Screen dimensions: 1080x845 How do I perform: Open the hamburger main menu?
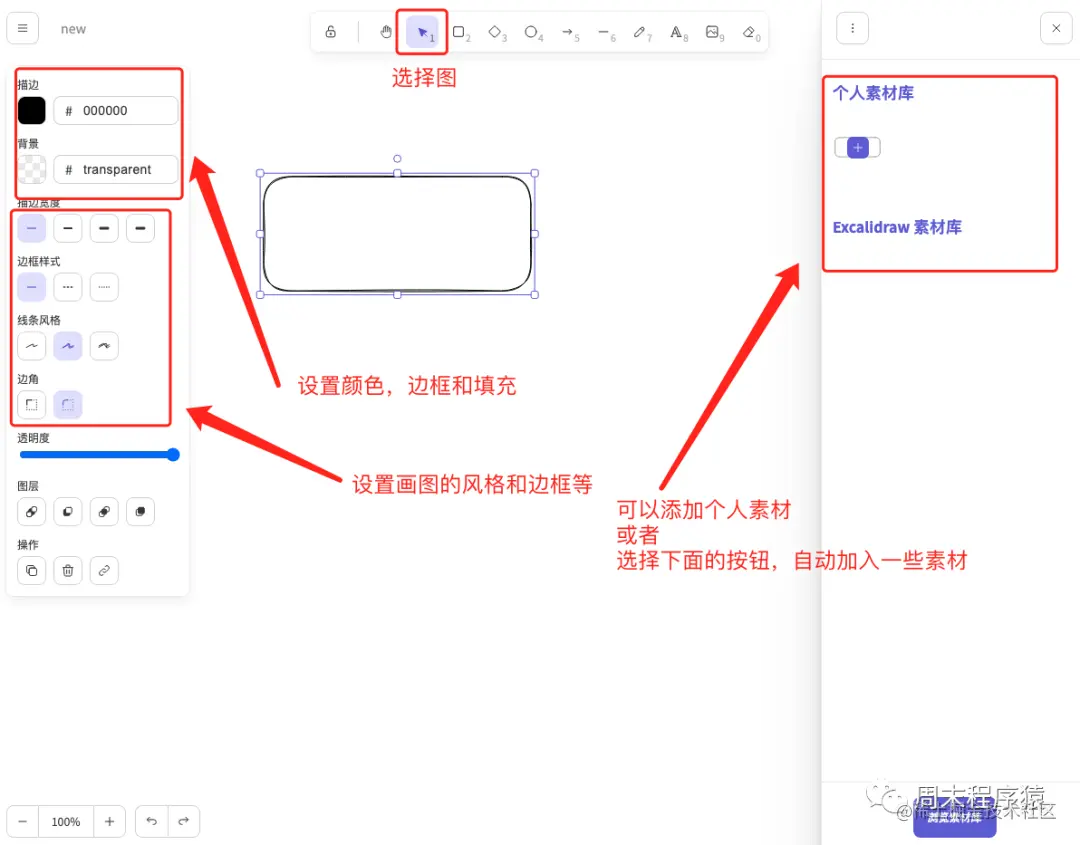tap(23, 28)
